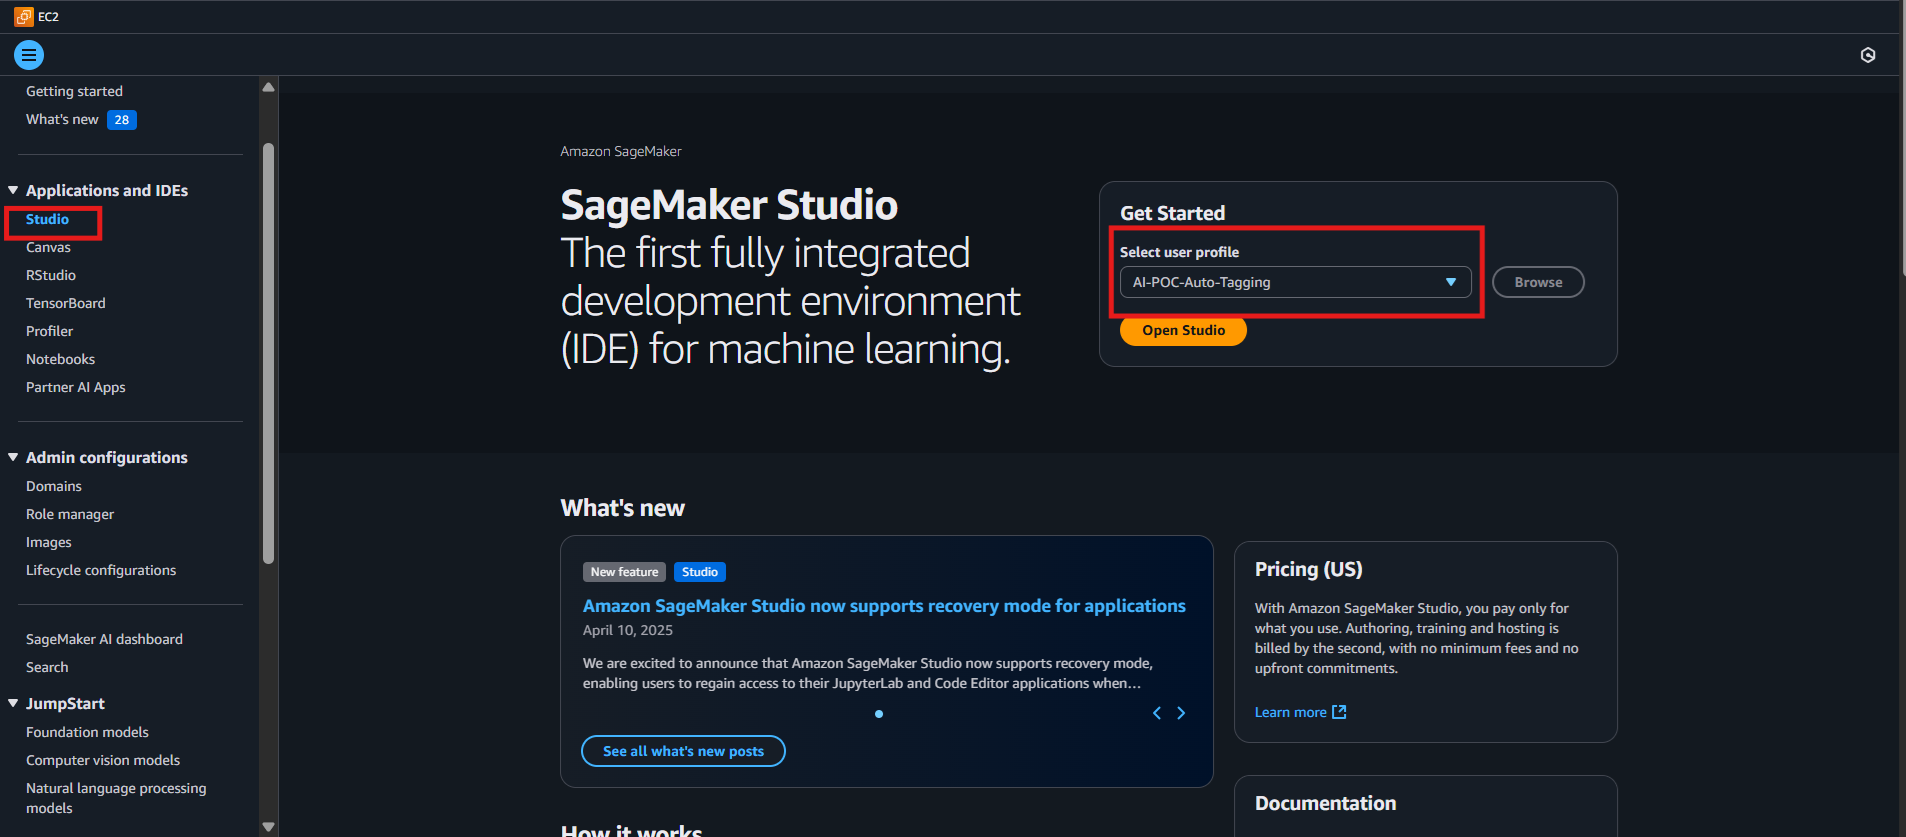Open the Select user profile dropdown
Image resolution: width=1906 pixels, height=837 pixels.
click(x=1295, y=282)
